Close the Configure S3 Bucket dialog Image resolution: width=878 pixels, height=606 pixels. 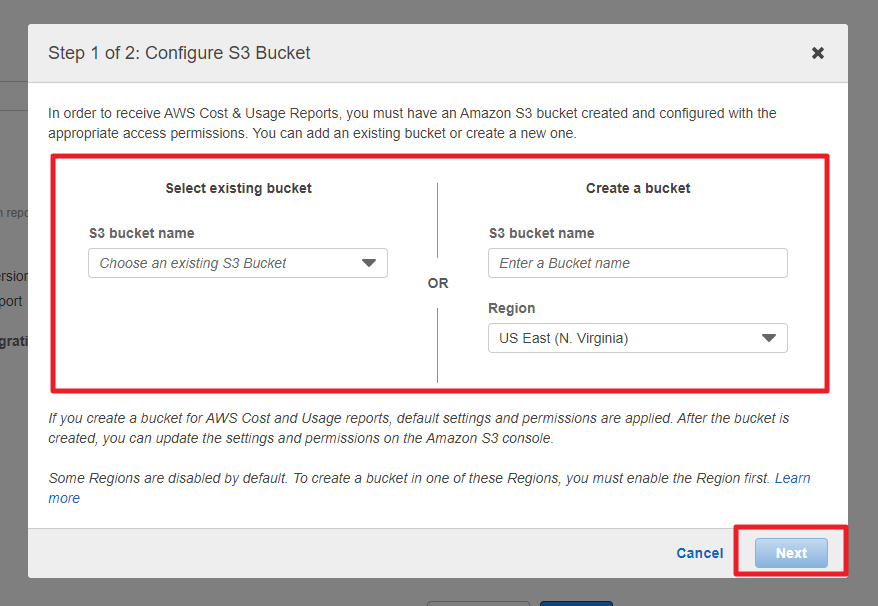818,53
